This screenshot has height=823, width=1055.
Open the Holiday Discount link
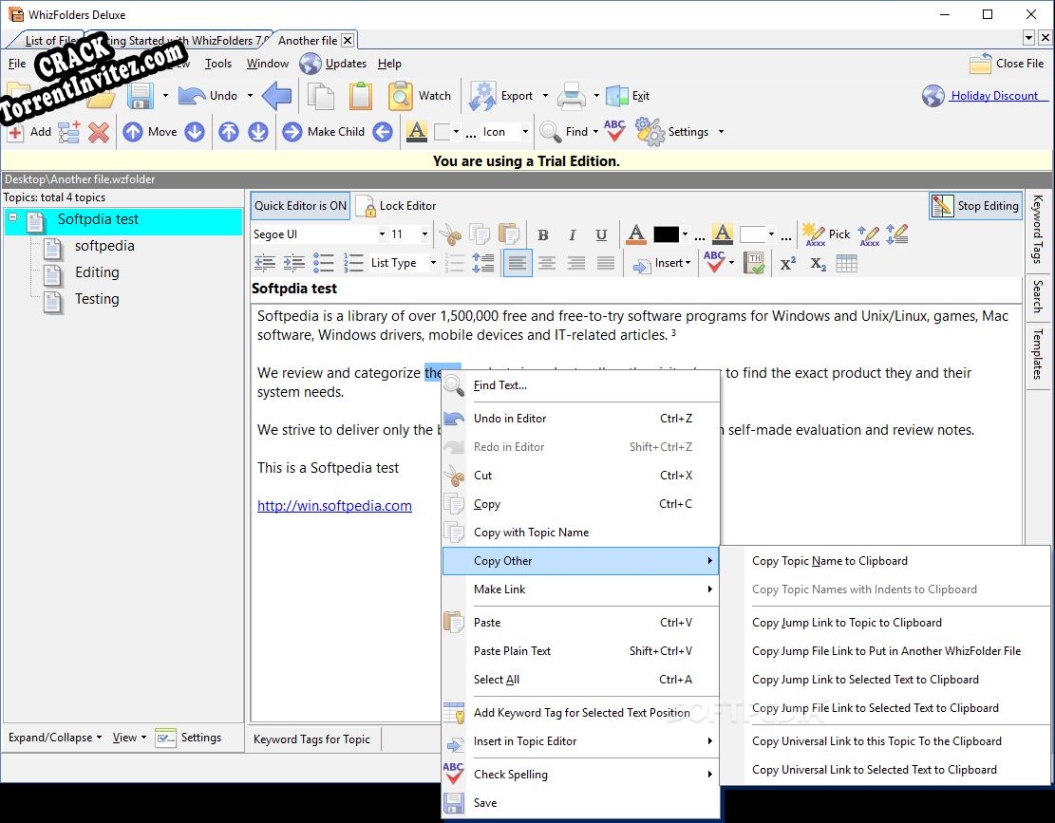tap(993, 96)
